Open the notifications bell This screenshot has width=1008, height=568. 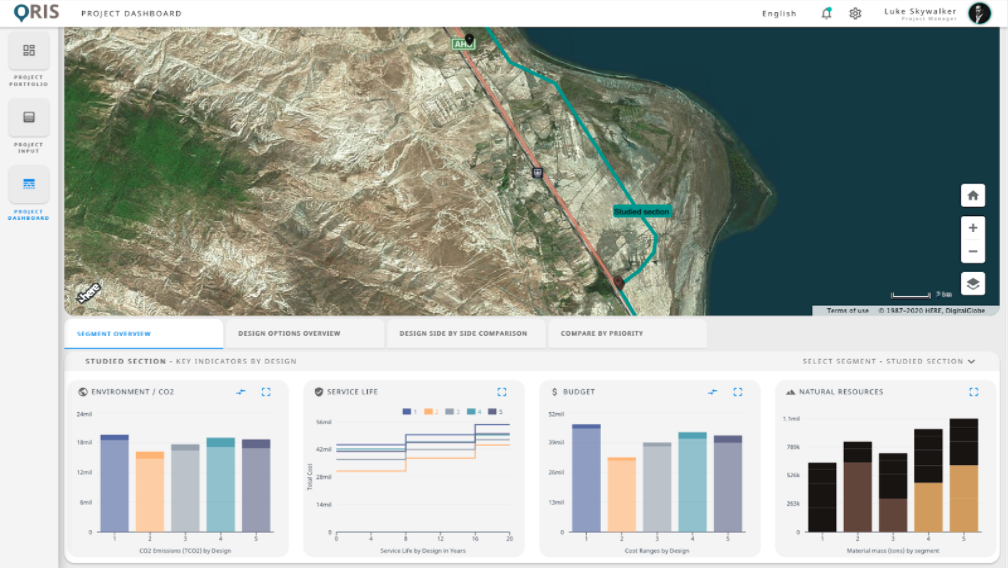(x=826, y=13)
